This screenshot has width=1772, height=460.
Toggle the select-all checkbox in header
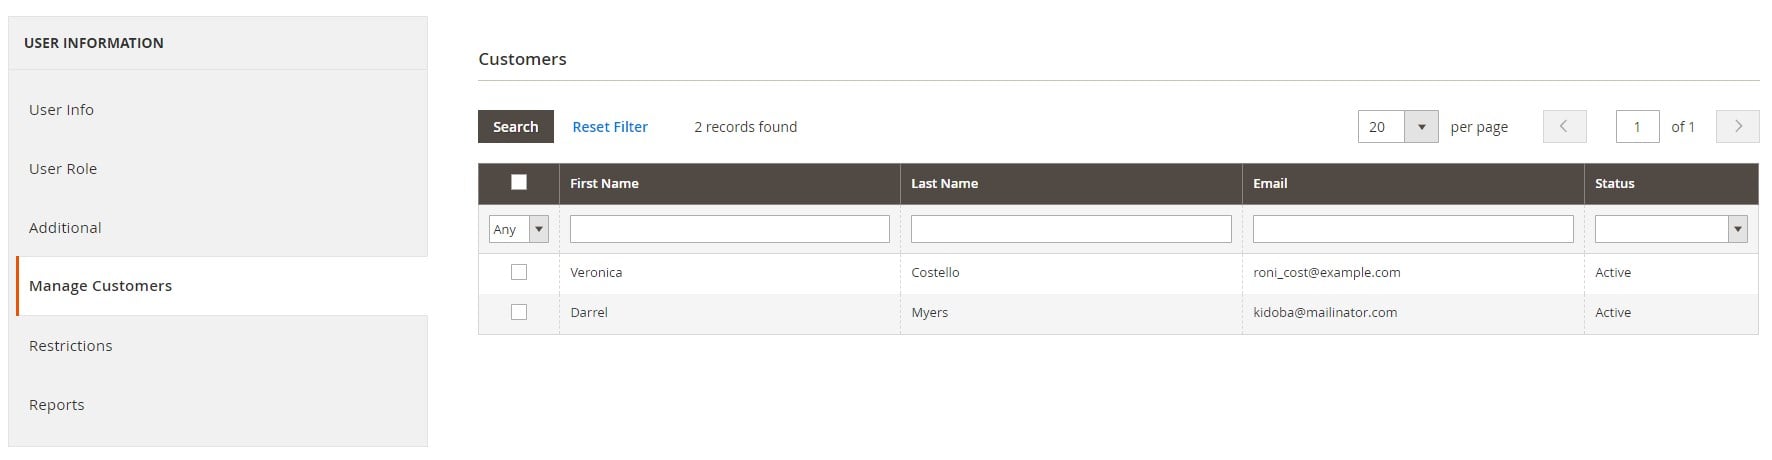[x=519, y=182]
